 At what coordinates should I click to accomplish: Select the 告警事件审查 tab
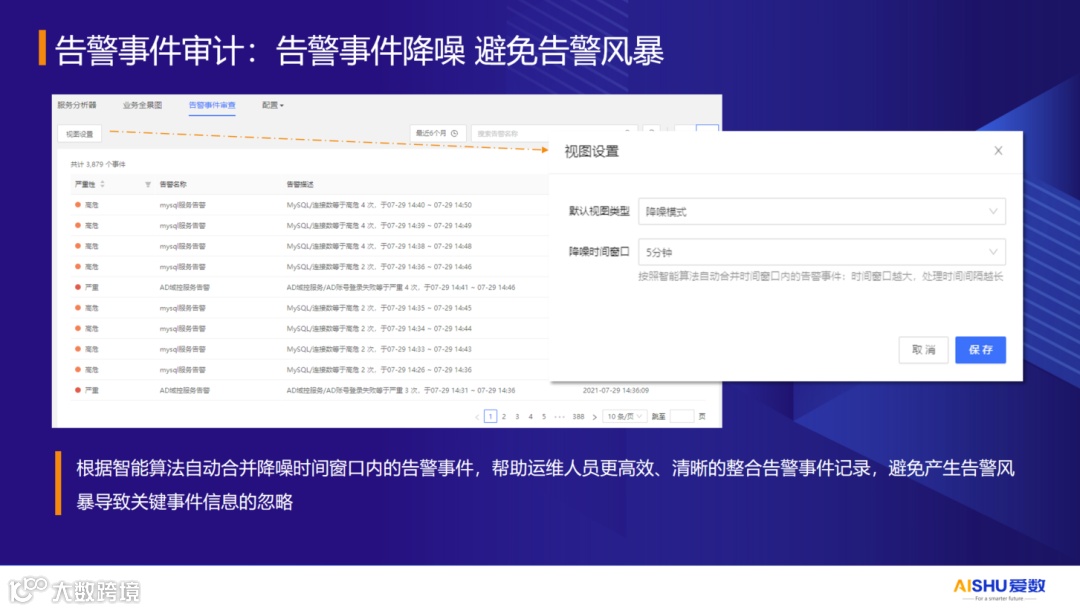tap(212, 105)
